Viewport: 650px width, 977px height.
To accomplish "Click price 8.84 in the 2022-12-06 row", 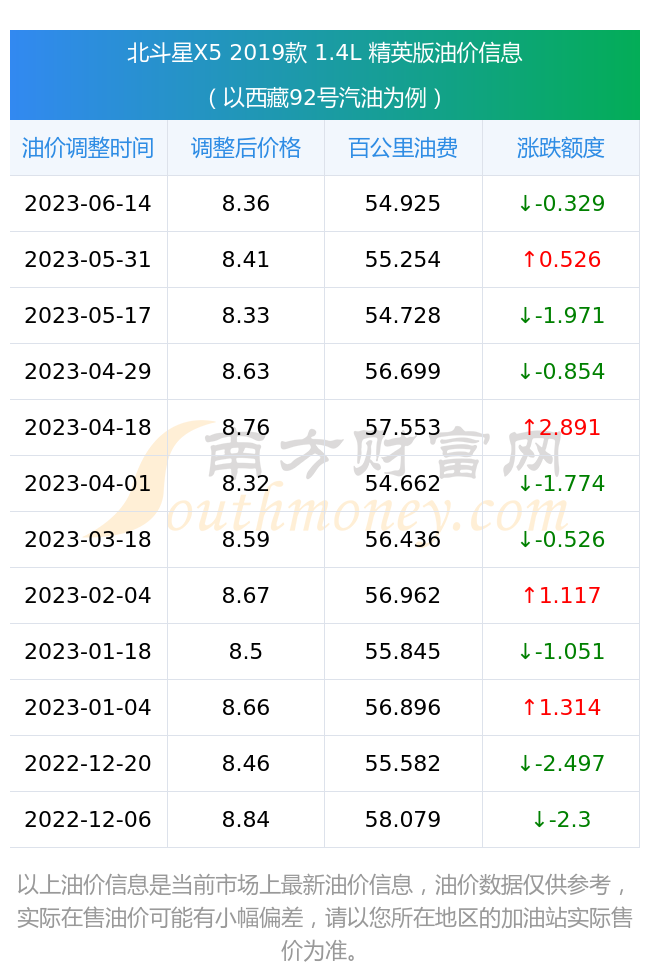I will 246,821.
